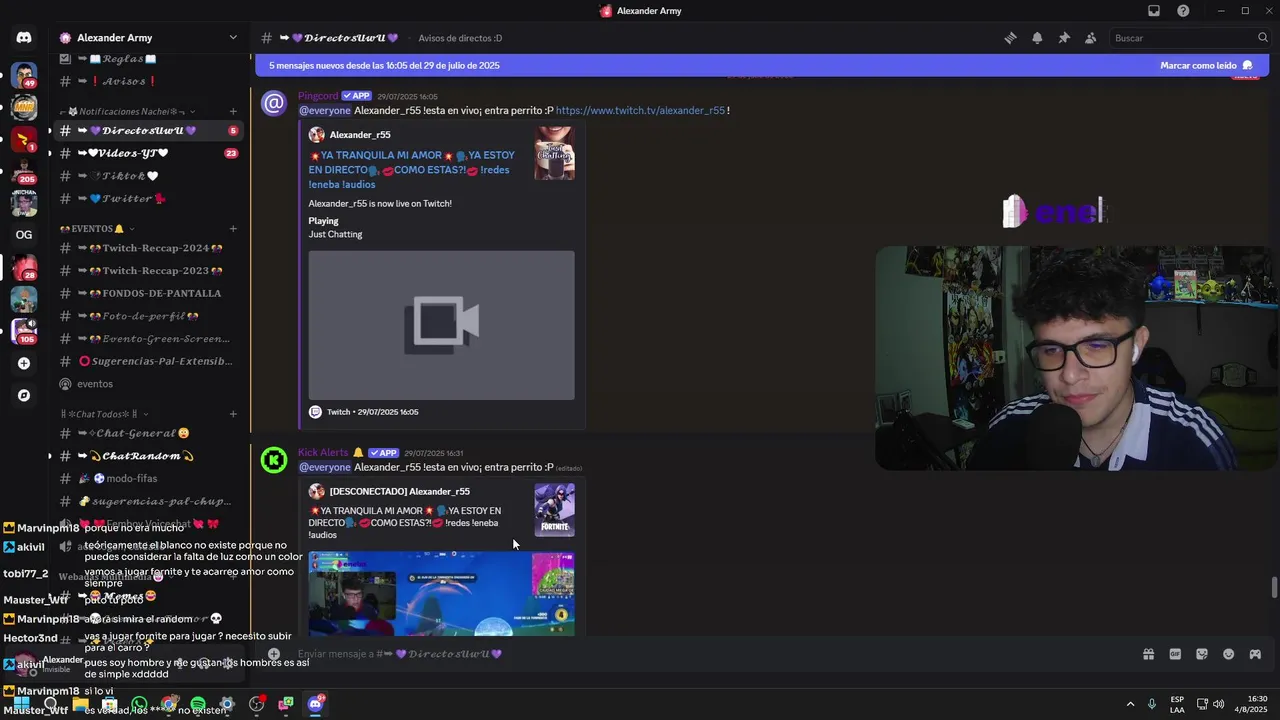
Task: Open the Help question mark icon
Action: [1183, 11]
